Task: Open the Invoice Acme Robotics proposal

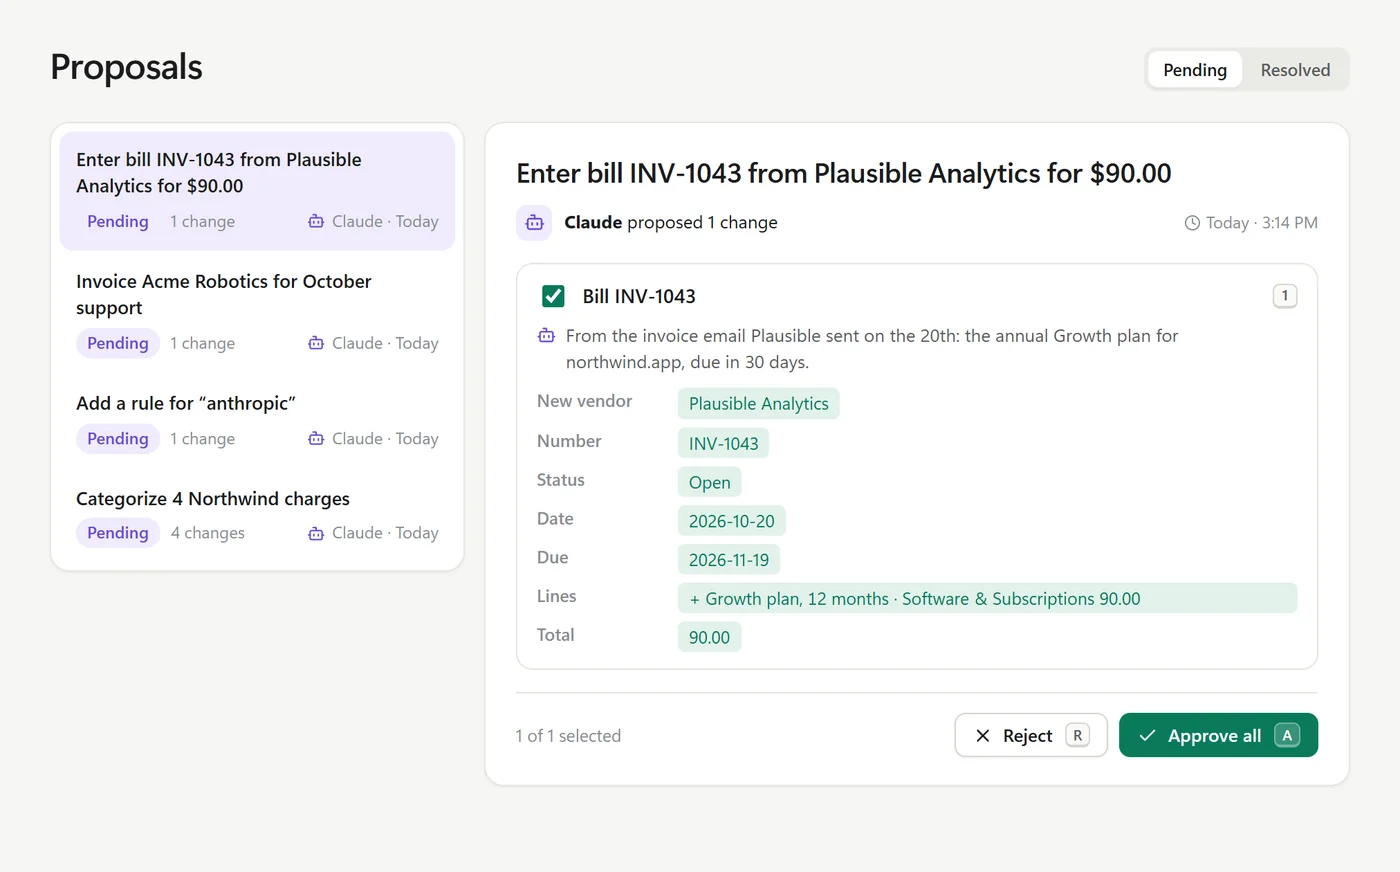Action: coord(257,313)
